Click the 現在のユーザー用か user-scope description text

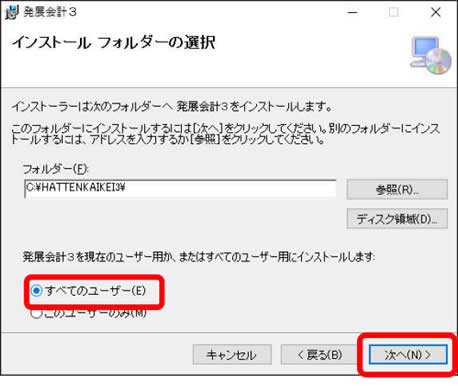(x=199, y=257)
